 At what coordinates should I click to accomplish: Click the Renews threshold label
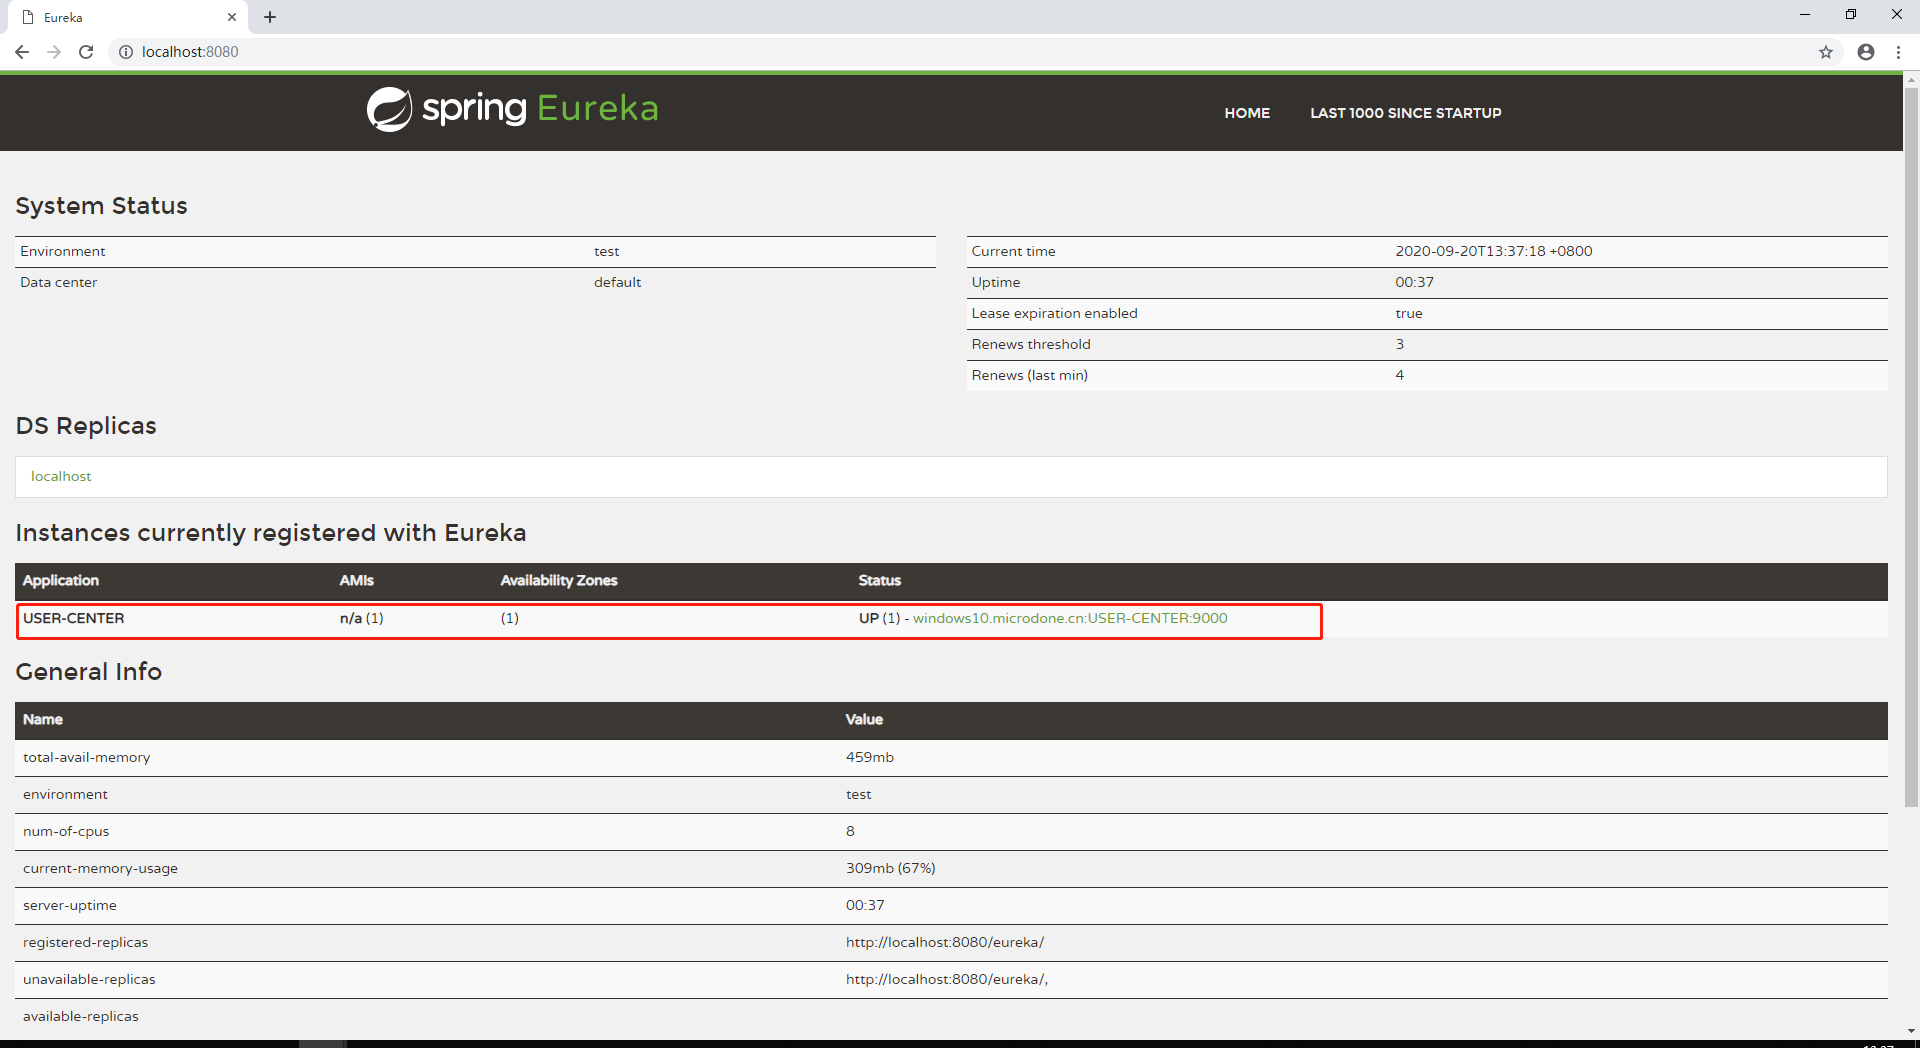[1031, 344]
